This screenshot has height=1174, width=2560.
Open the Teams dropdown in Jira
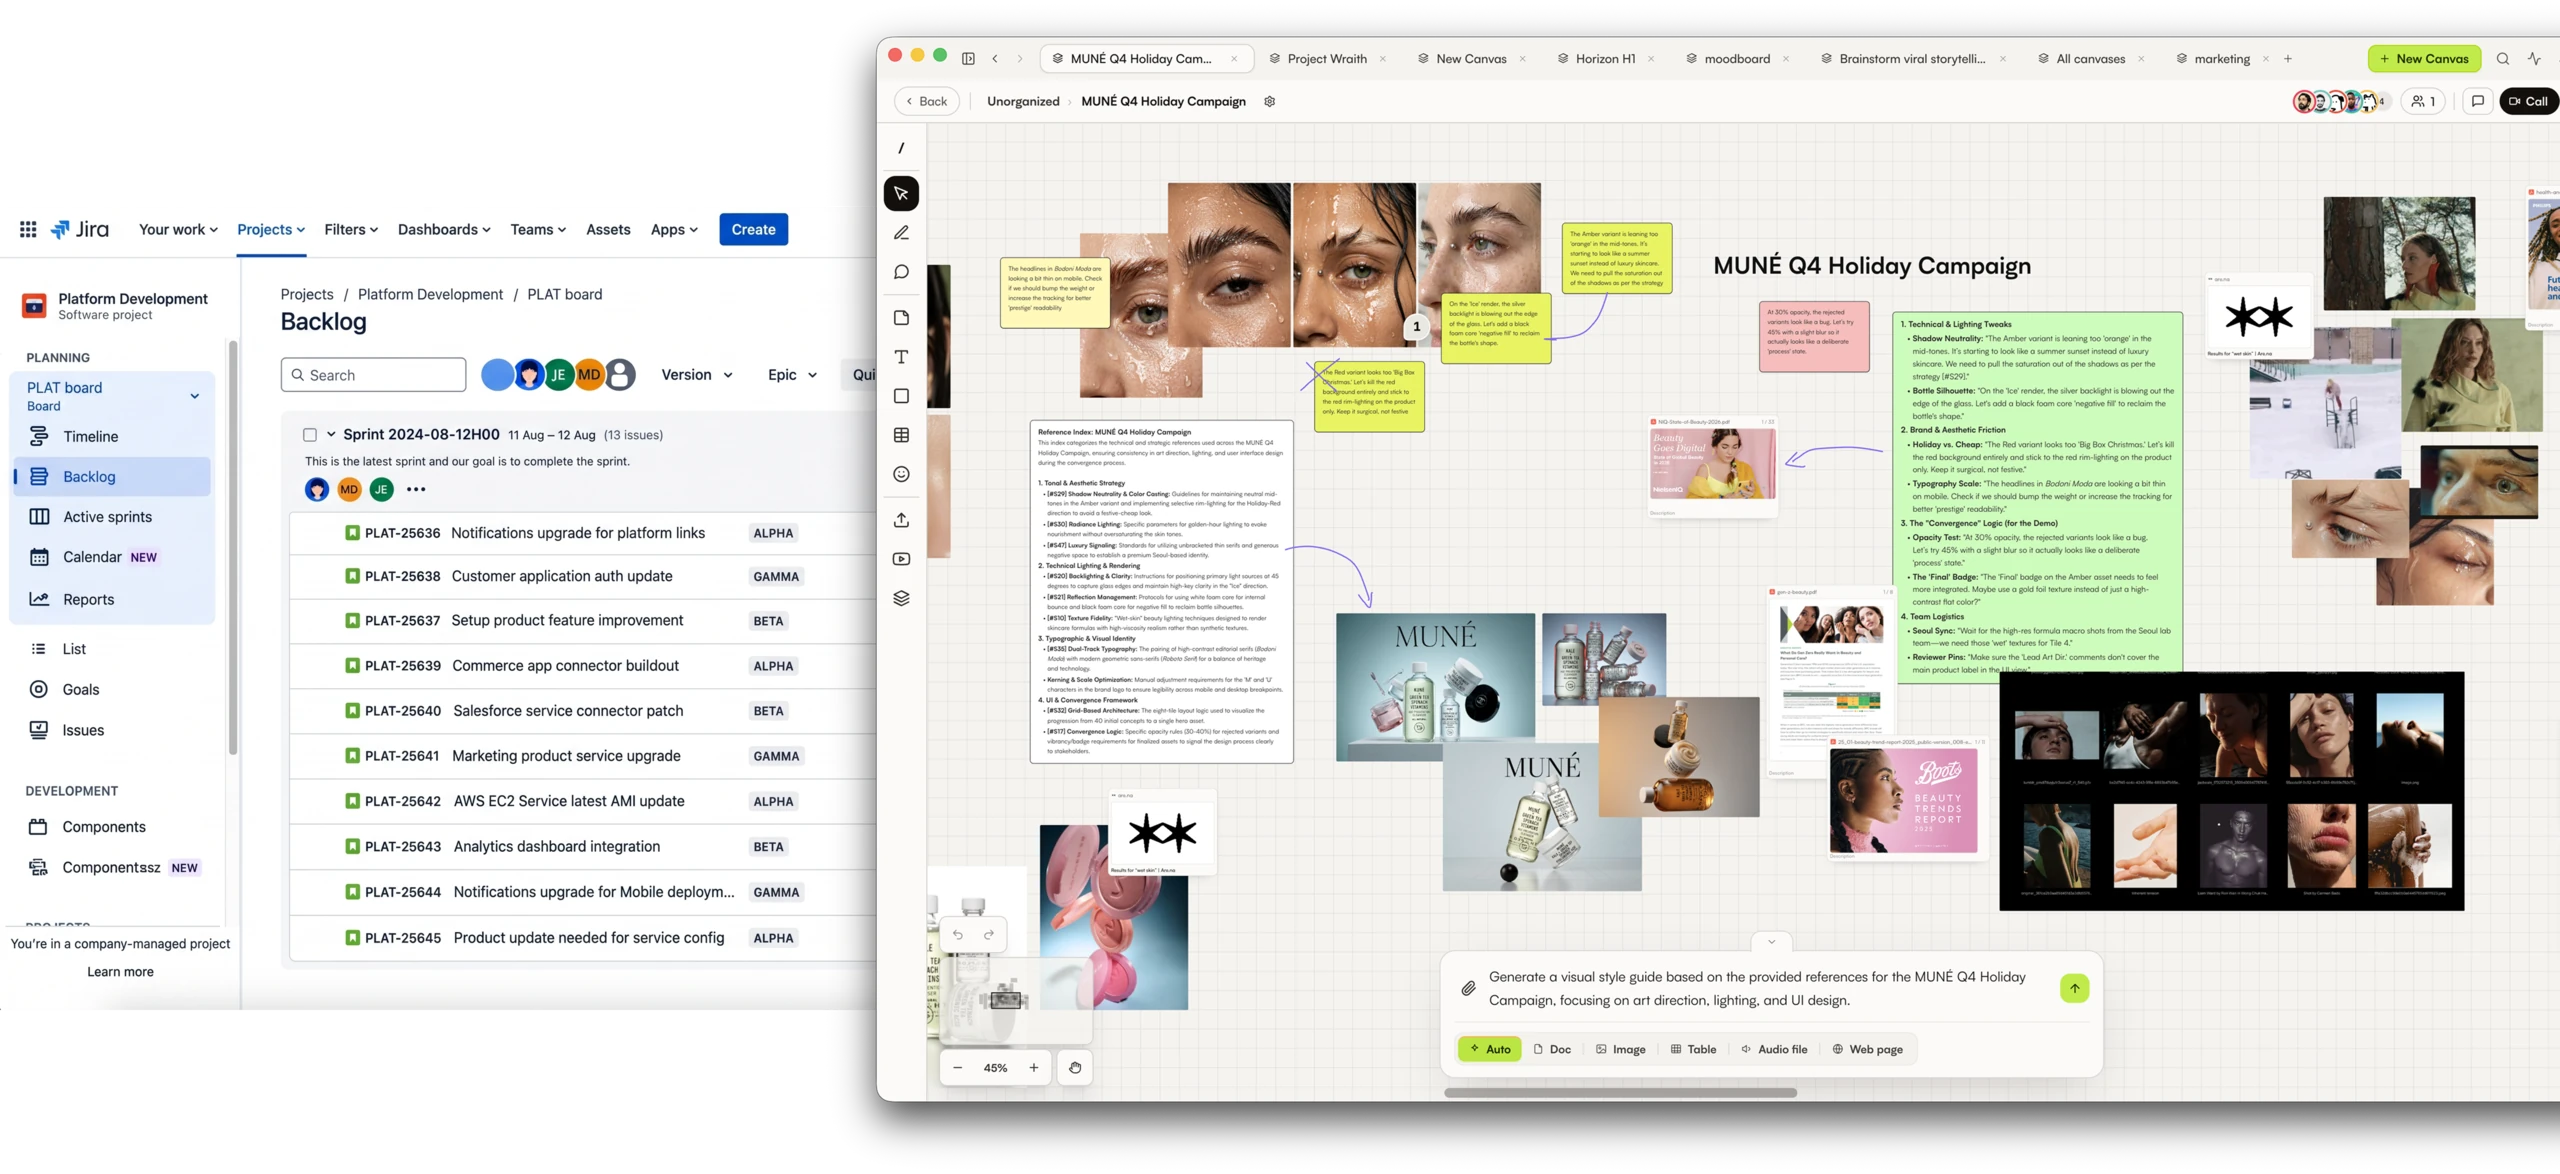tap(538, 229)
